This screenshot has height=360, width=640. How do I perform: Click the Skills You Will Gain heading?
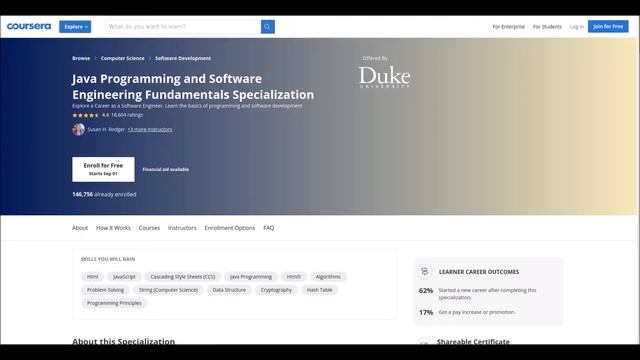pyautogui.click(x=108, y=259)
